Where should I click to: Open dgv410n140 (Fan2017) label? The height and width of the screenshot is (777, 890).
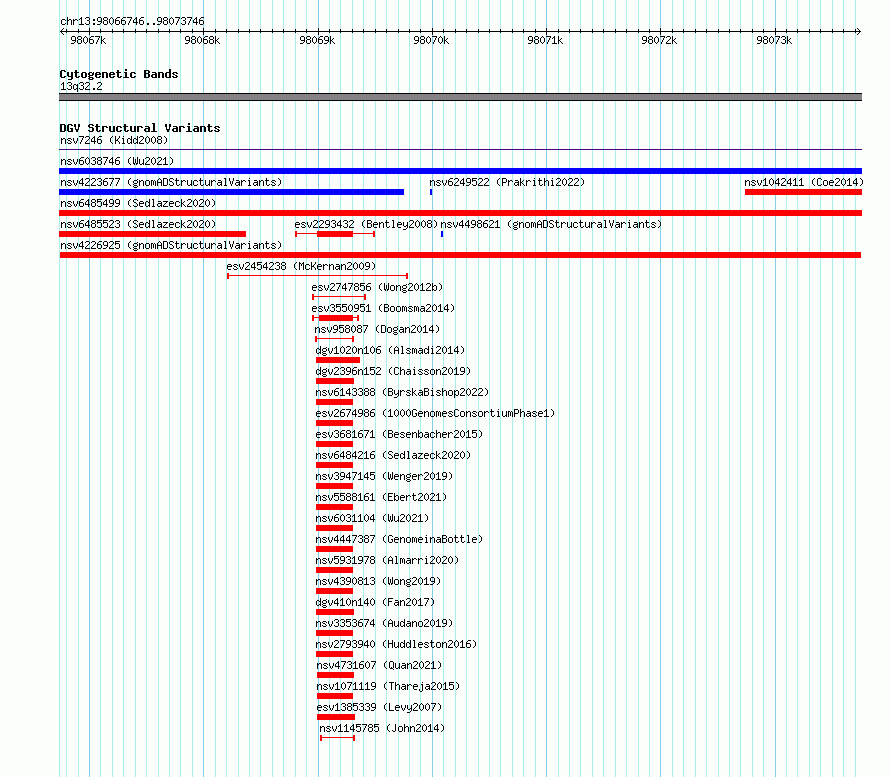375,602
